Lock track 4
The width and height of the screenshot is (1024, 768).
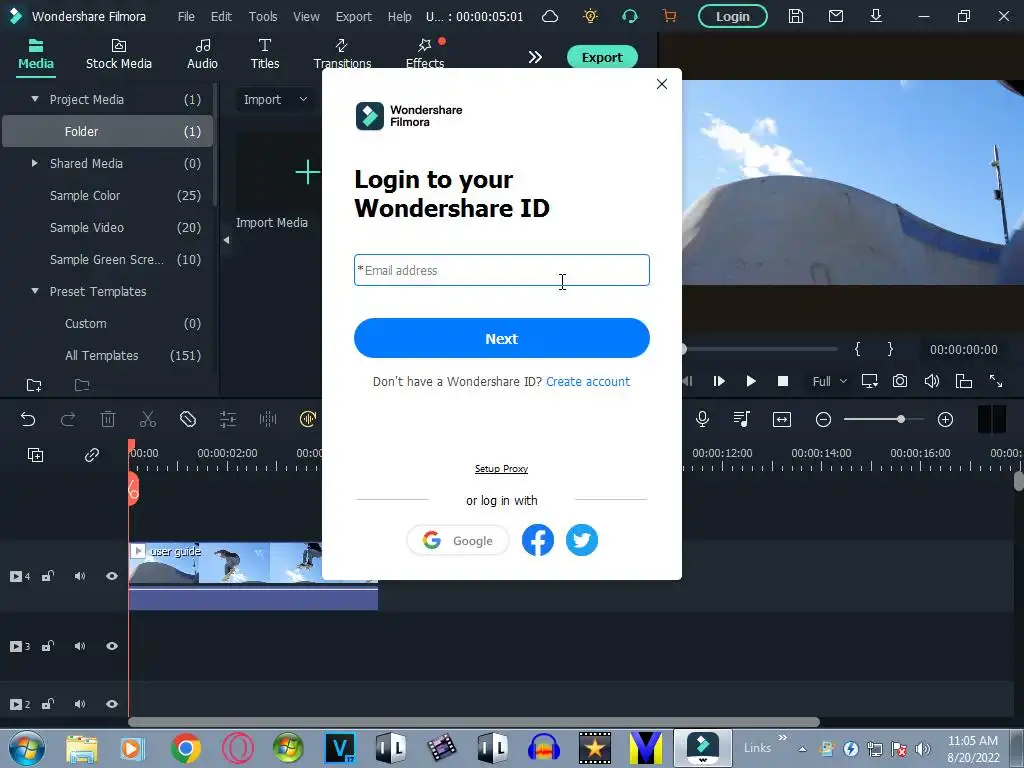pyautogui.click(x=48, y=576)
